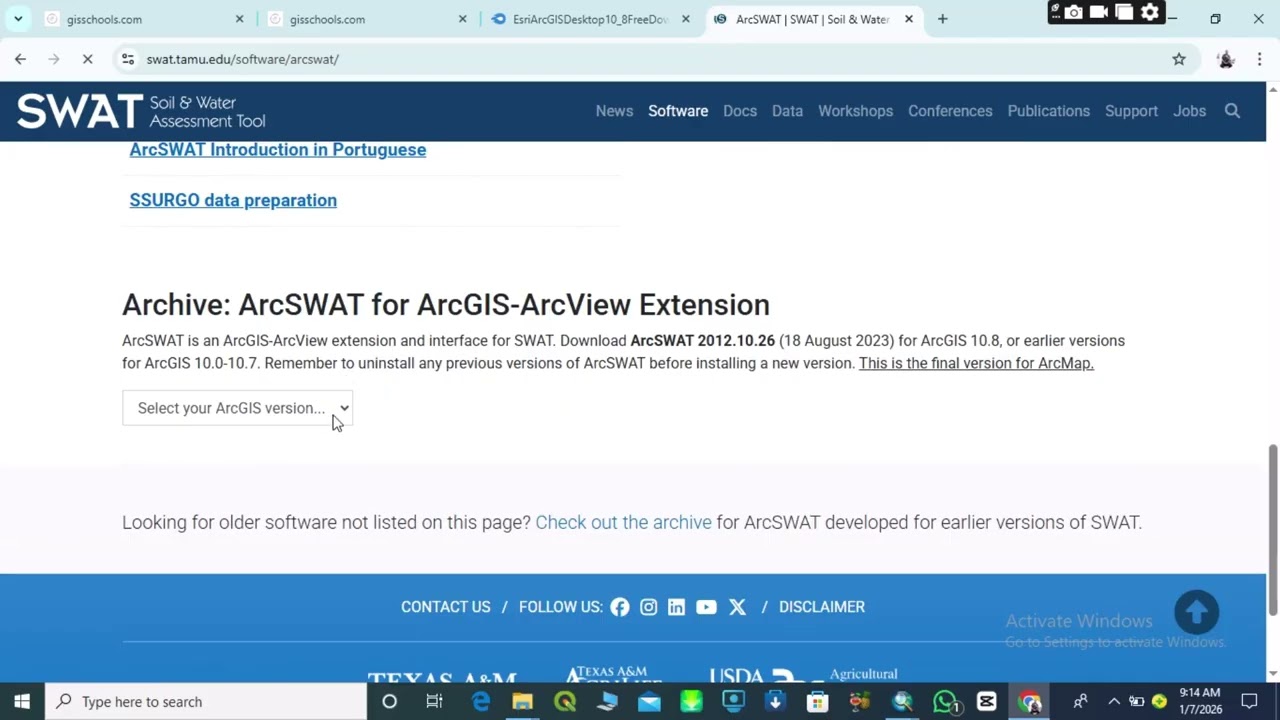Open the Support menu item

click(x=1131, y=111)
